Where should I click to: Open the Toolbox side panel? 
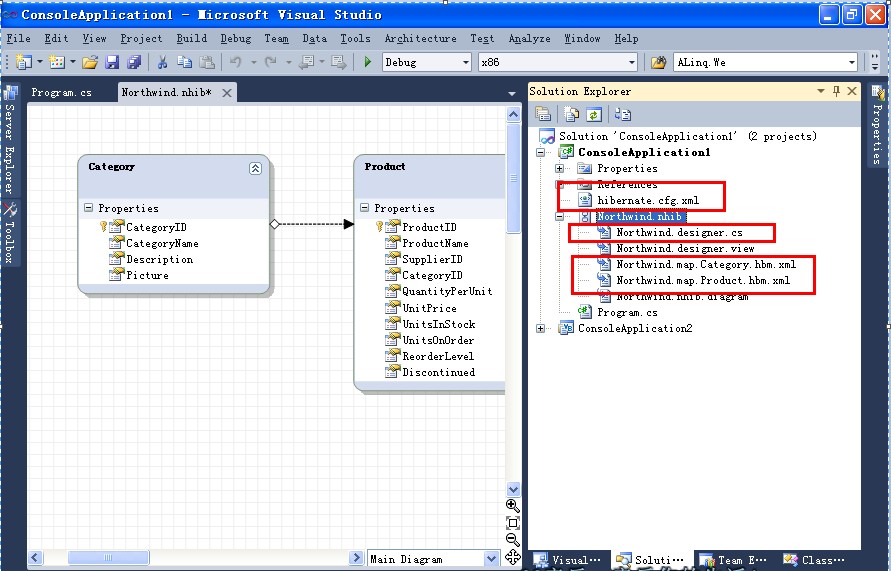pos(10,233)
